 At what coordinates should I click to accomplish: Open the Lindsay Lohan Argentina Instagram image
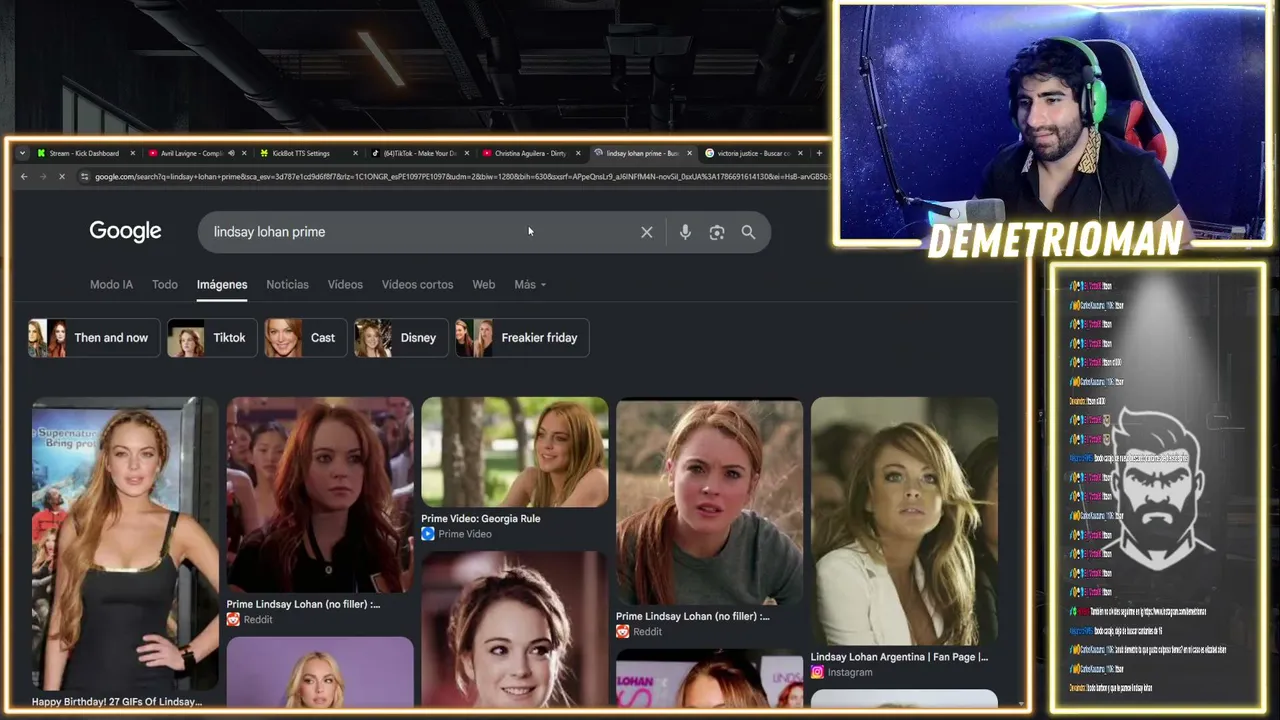click(x=904, y=521)
